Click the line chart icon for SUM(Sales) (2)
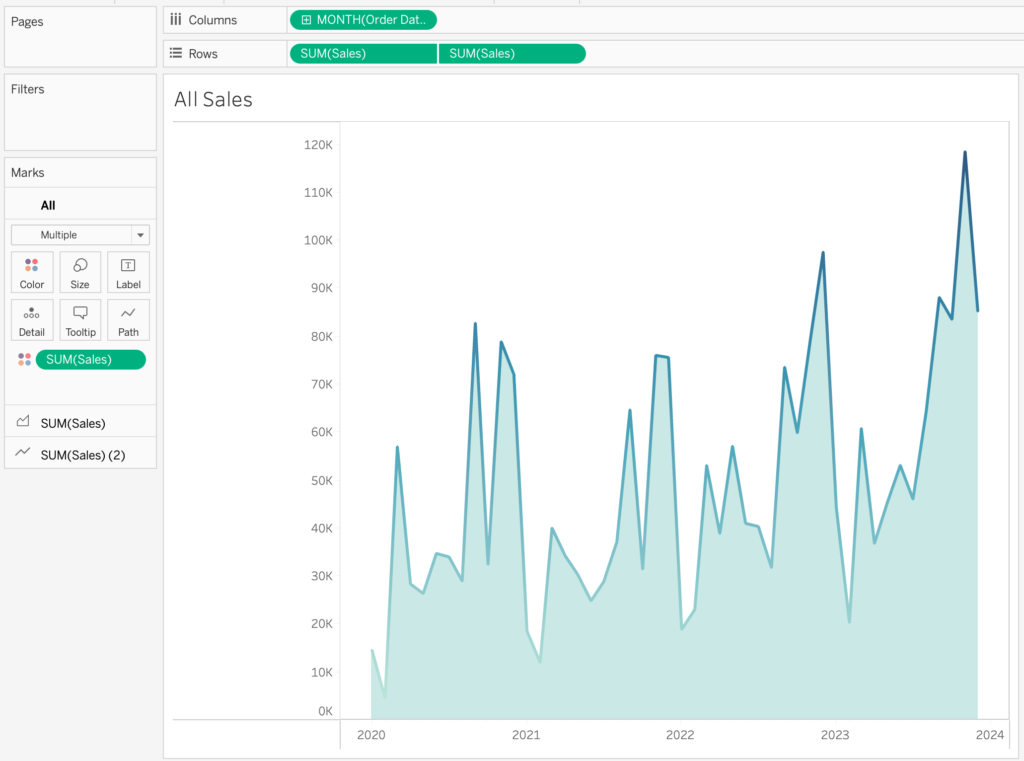The image size is (1024, 761). (x=23, y=454)
